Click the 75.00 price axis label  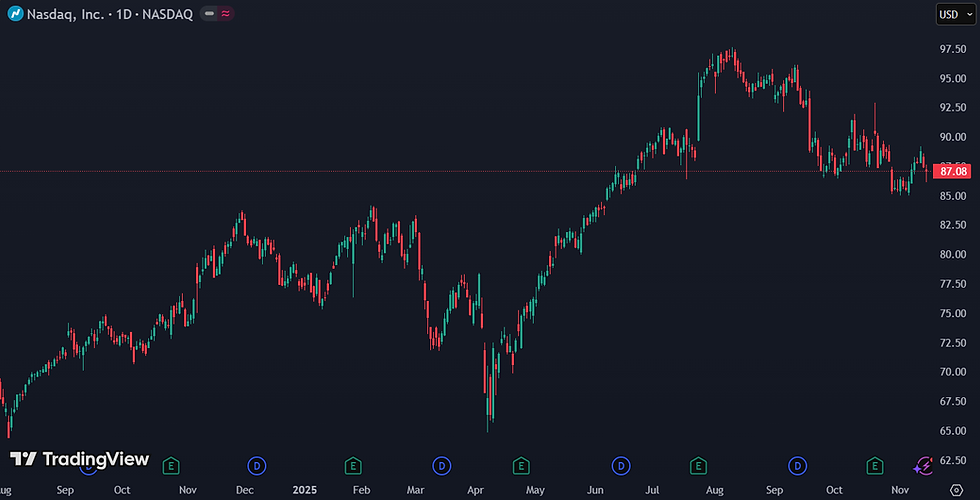[953, 313]
